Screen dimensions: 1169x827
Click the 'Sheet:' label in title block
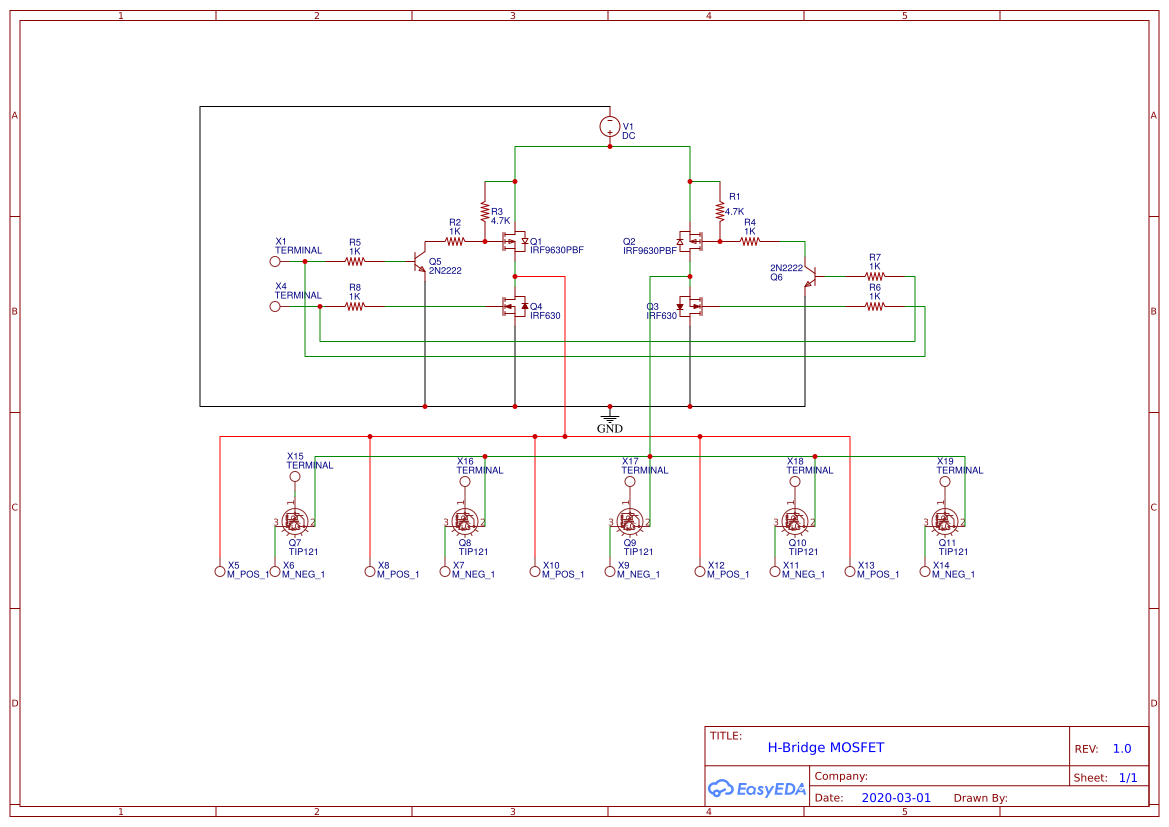1091,778
